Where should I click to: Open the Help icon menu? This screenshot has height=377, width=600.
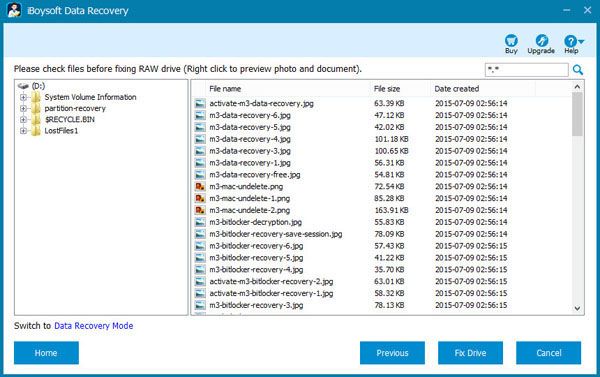click(573, 41)
